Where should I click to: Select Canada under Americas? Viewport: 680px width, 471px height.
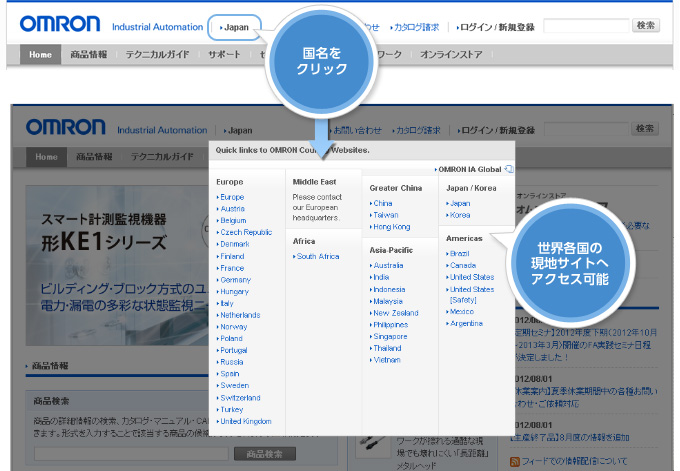pos(461,265)
